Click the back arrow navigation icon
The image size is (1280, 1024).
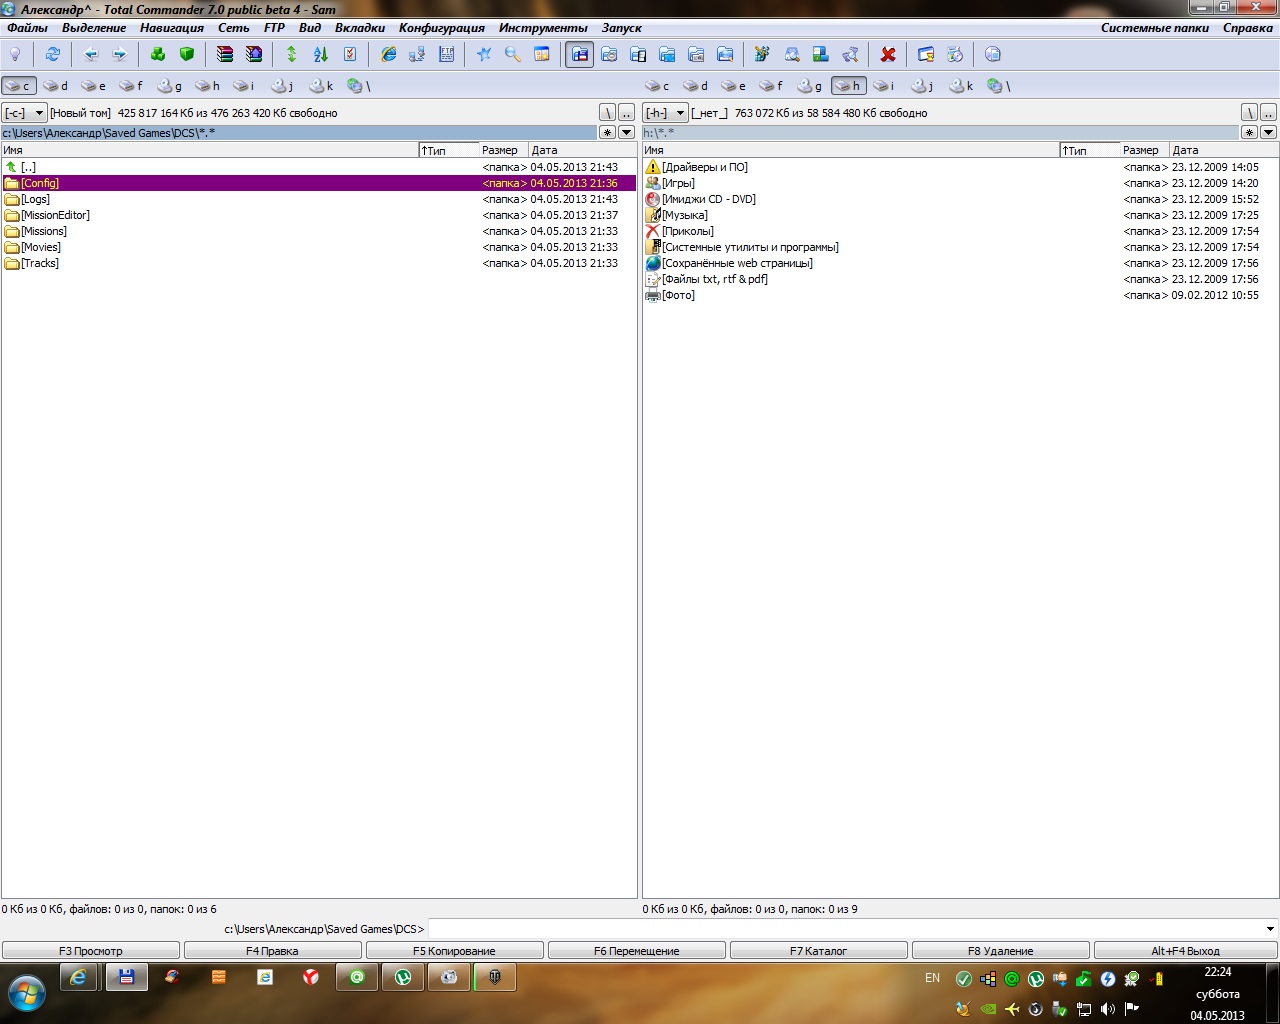pyautogui.click(x=91, y=54)
